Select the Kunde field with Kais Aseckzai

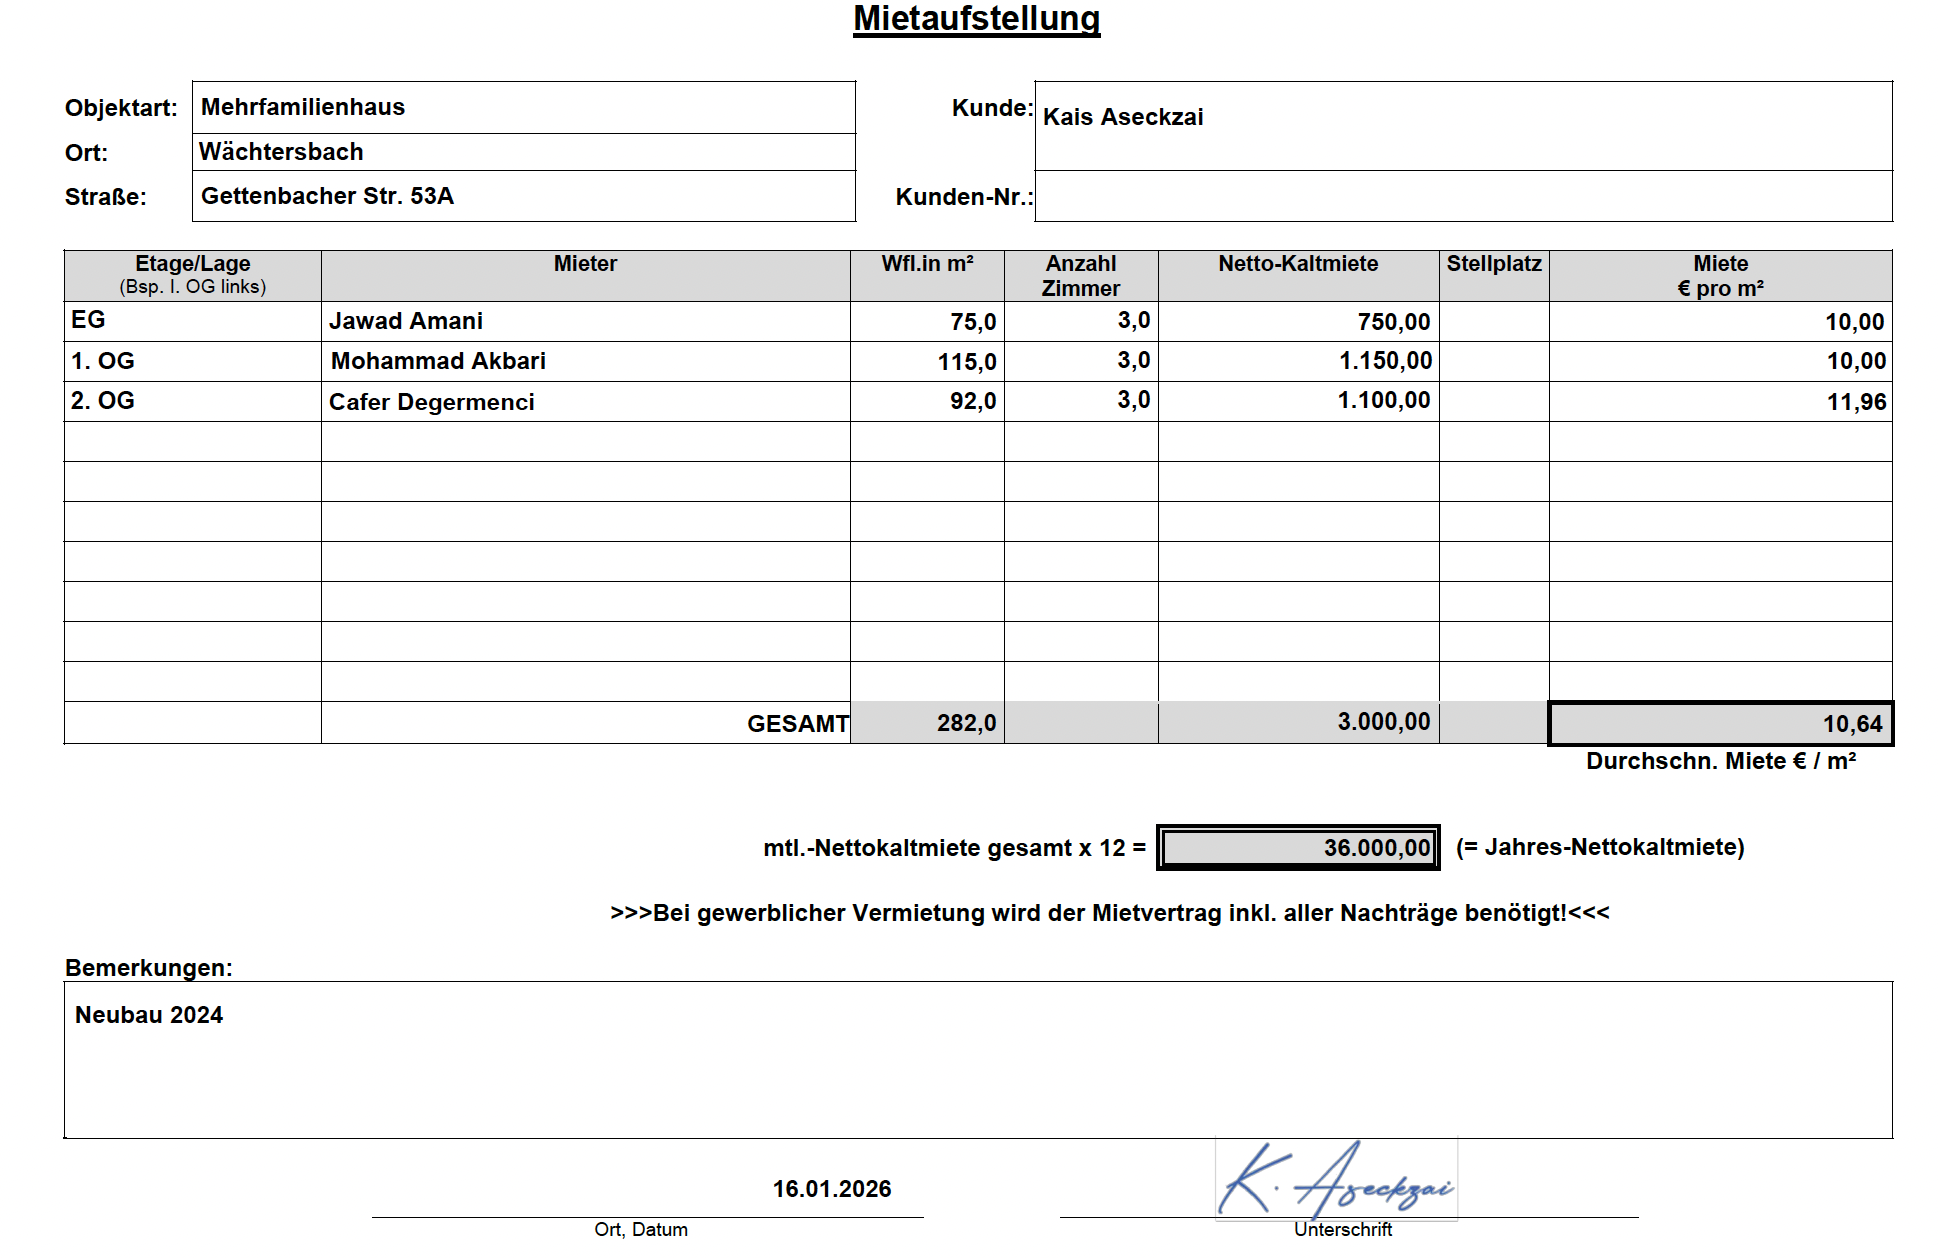(1463, 126)
